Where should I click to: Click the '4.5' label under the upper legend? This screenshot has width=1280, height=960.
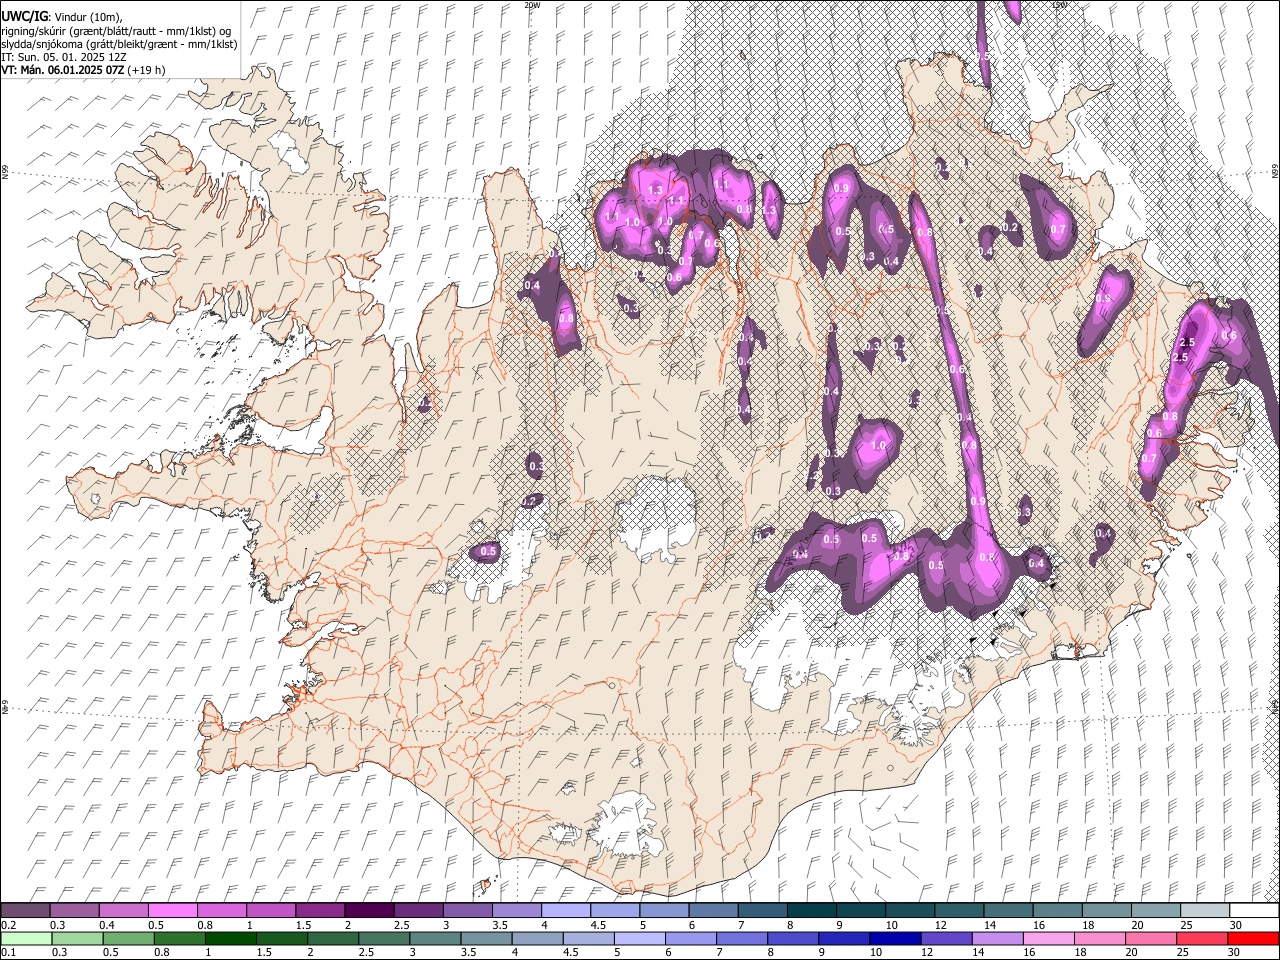[x=598, y=925]
